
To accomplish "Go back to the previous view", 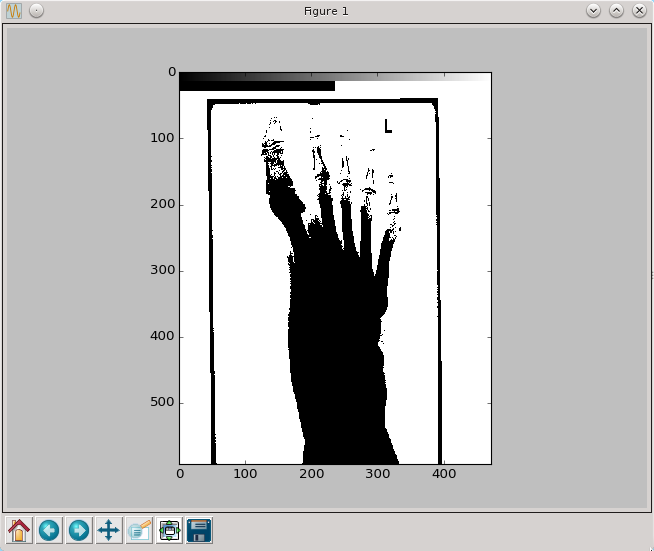I will (x=49, y=530).
